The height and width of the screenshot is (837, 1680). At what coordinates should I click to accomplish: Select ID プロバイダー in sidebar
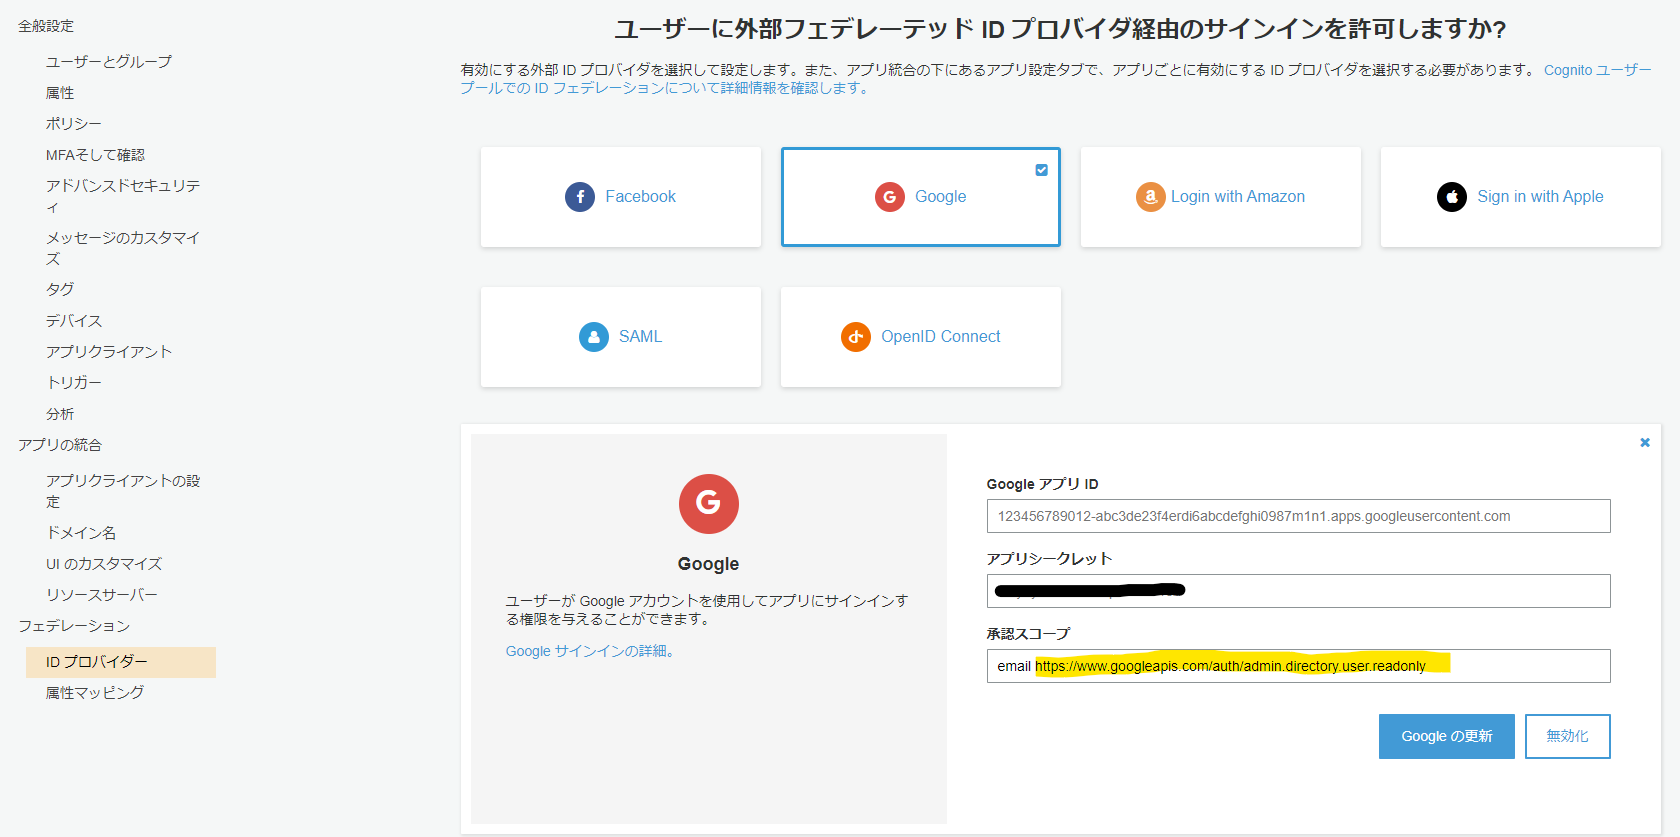pos(121,662)
